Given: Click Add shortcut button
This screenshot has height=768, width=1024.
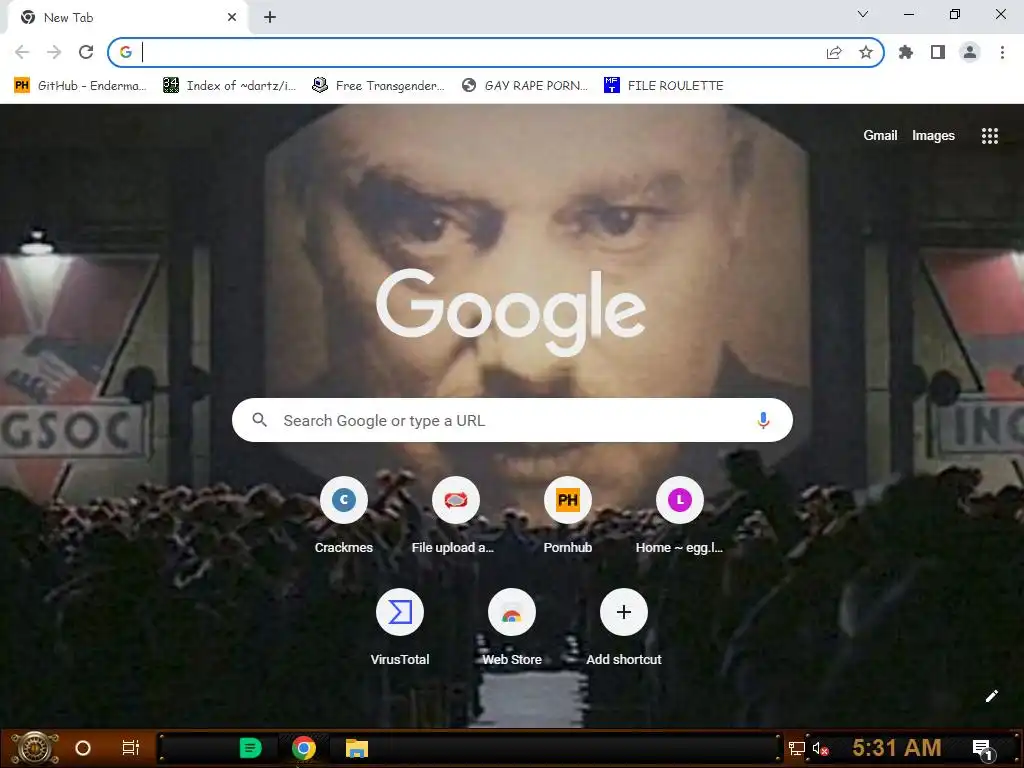Looking at the screenshot, I should 624,628.
